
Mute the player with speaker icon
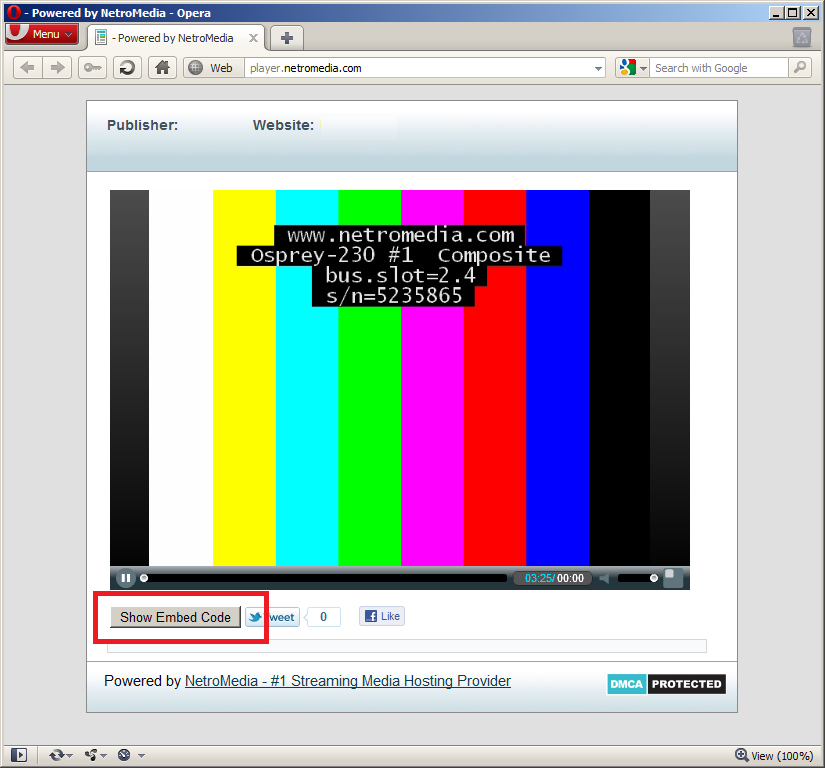(x=605, y=578)
